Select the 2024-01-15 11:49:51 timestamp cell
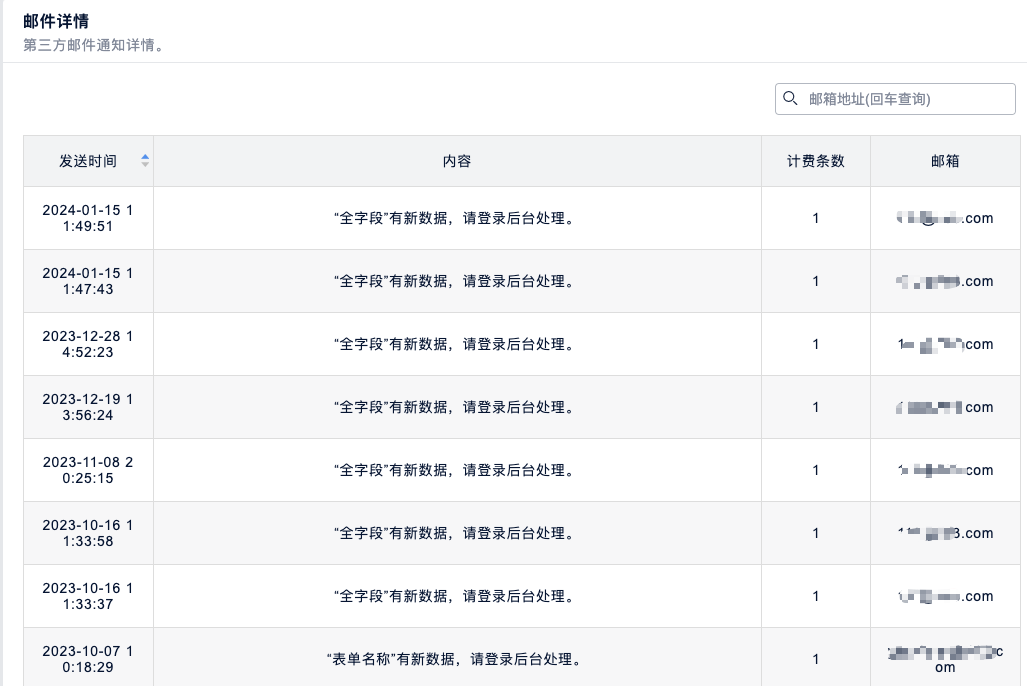The image size is (1027, 686). pyautogui.click(x=88, y=218)
